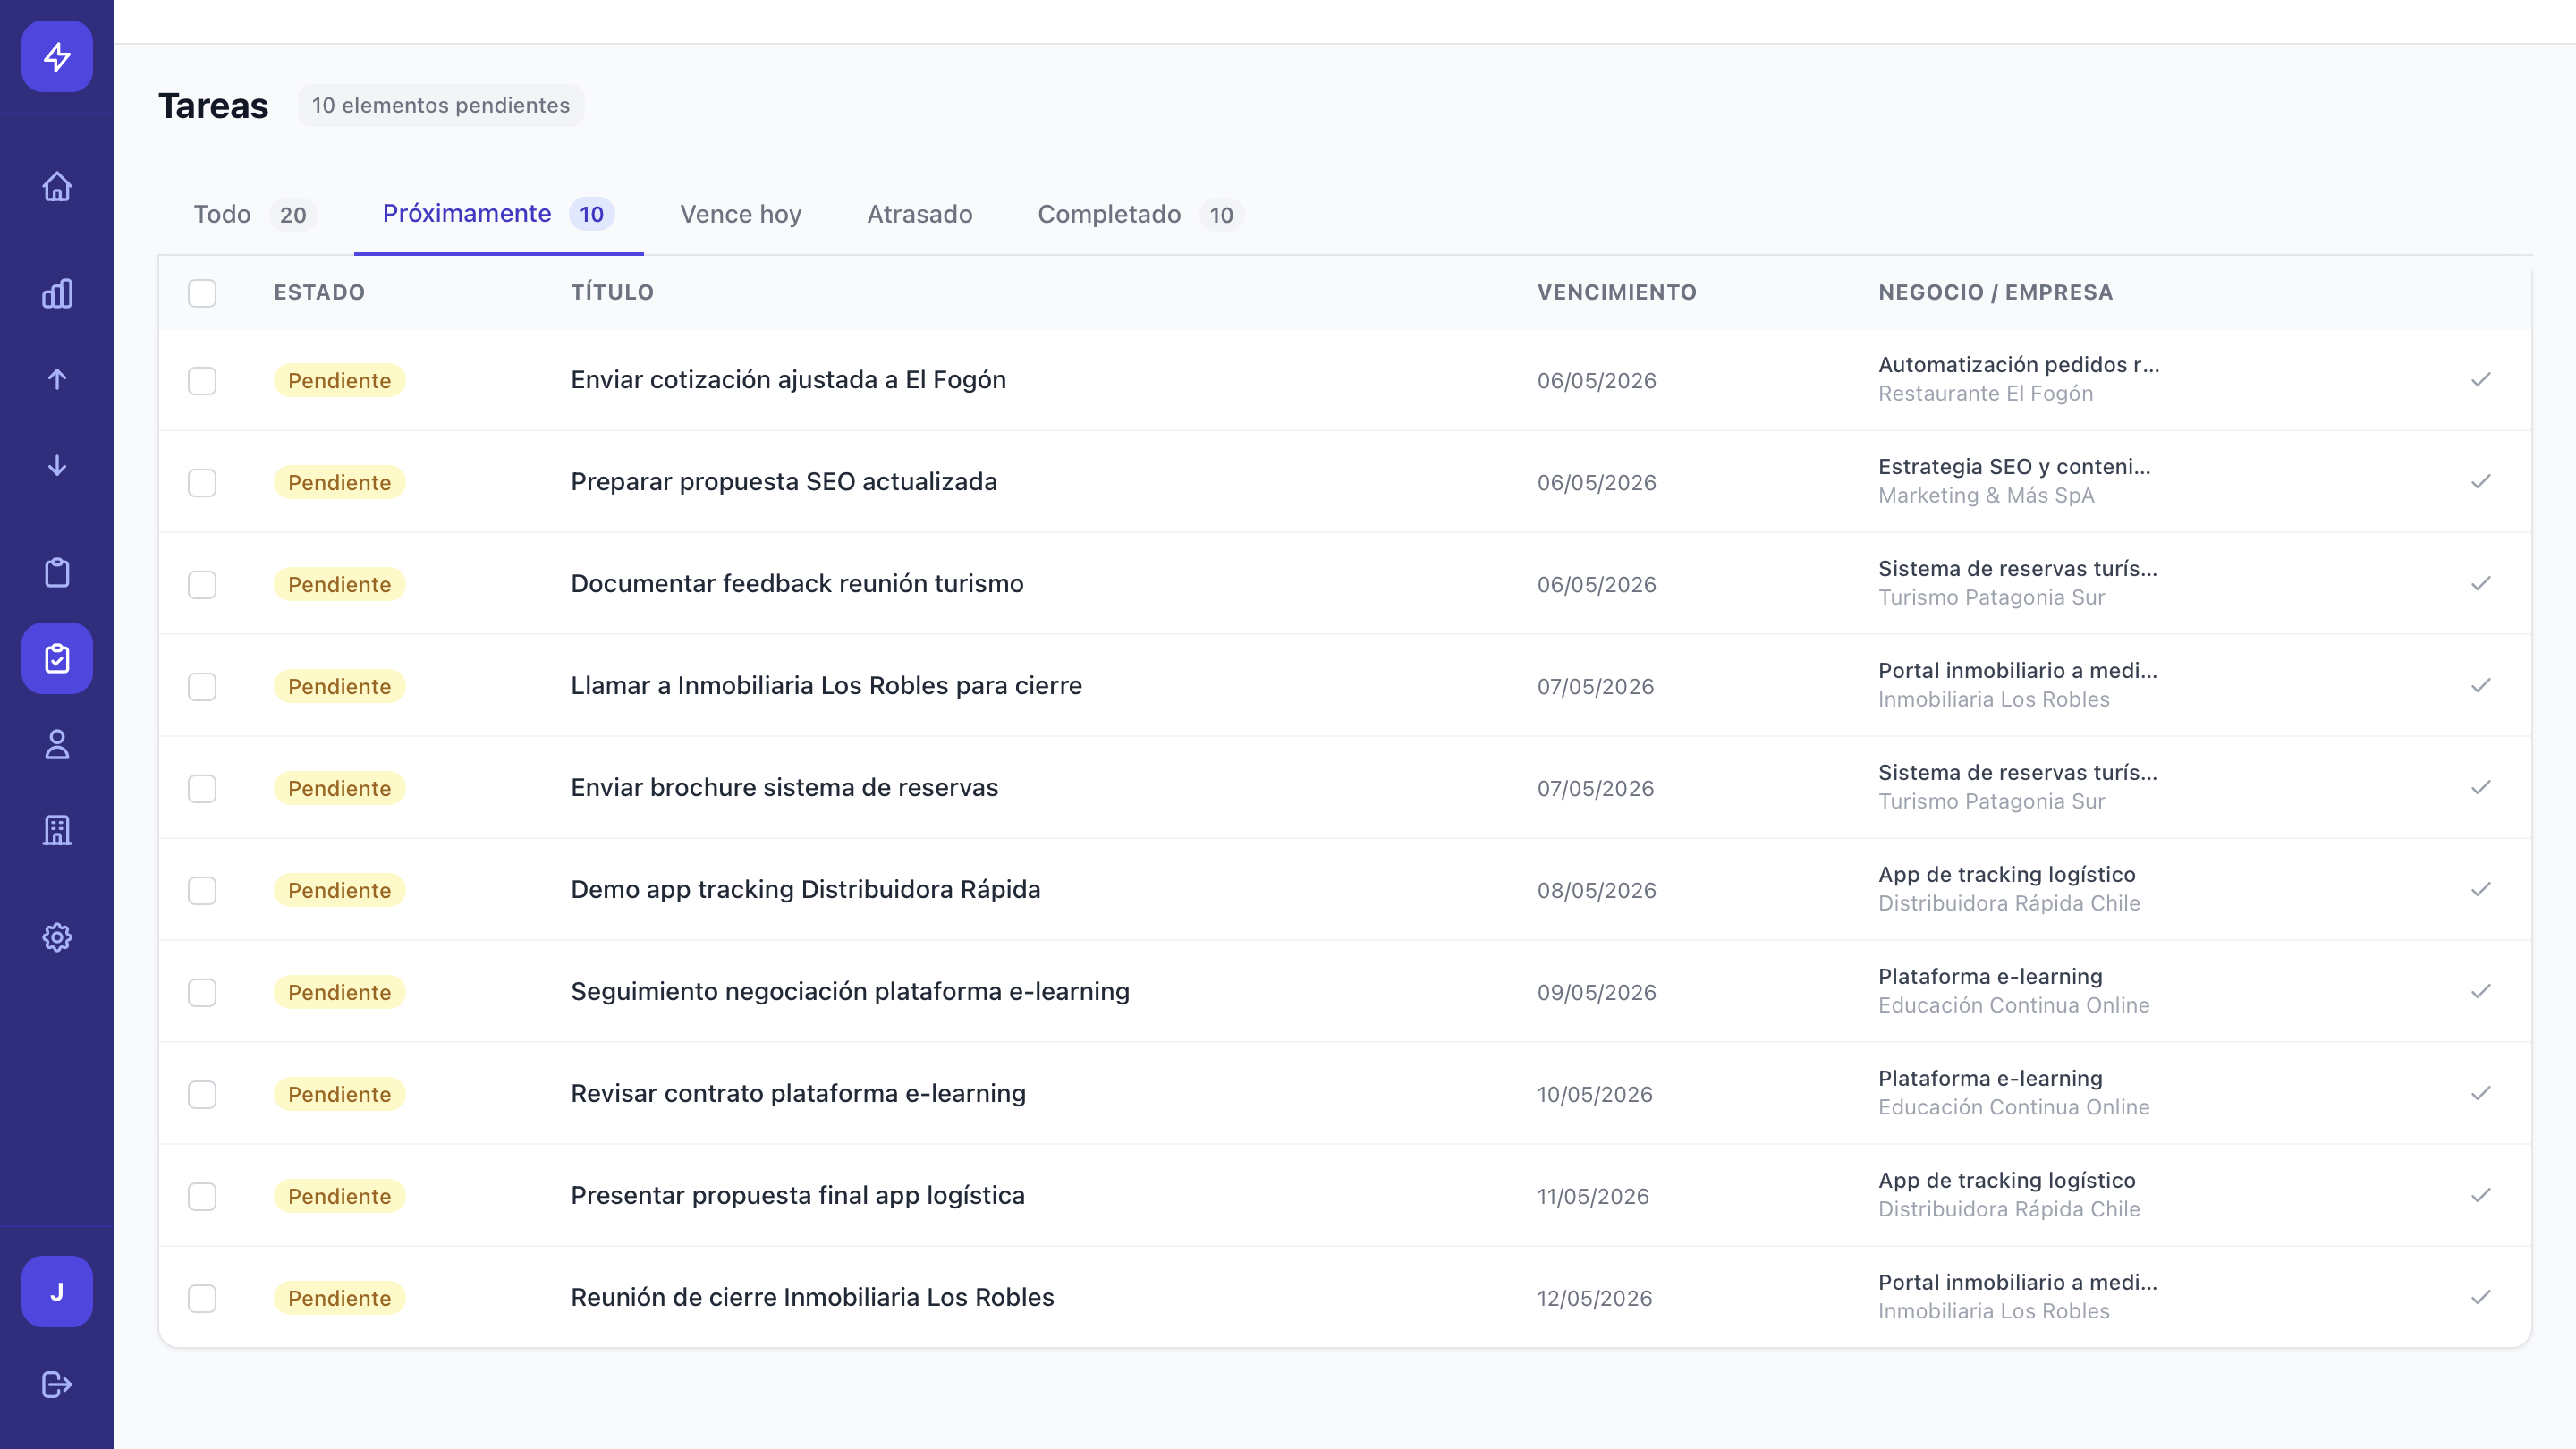The width and height of the screenshot is (2576, 1449).
Task: Click the due date 08/05/2026
Action: click(1596, 890)
